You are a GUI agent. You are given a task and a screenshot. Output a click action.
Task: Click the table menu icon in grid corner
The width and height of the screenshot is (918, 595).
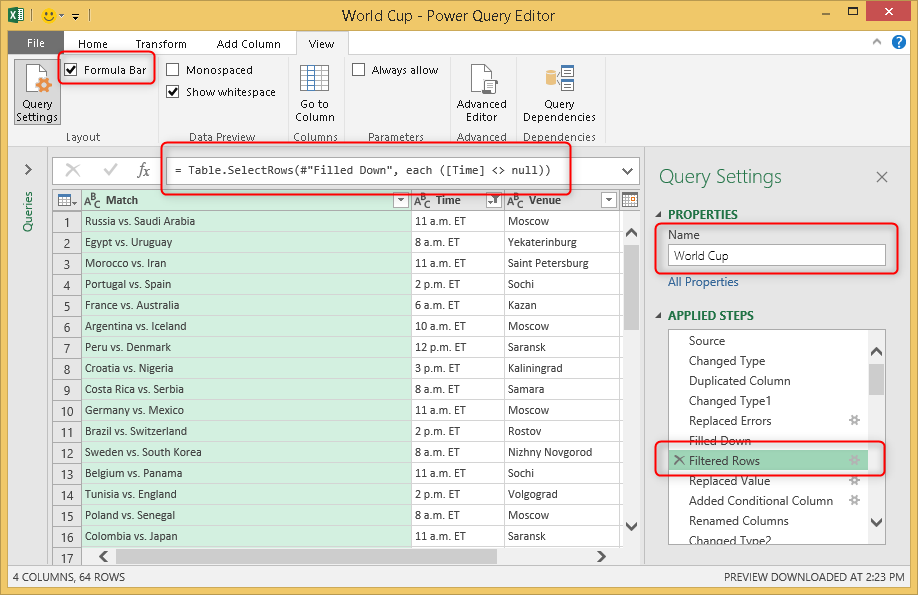point(67,200)
